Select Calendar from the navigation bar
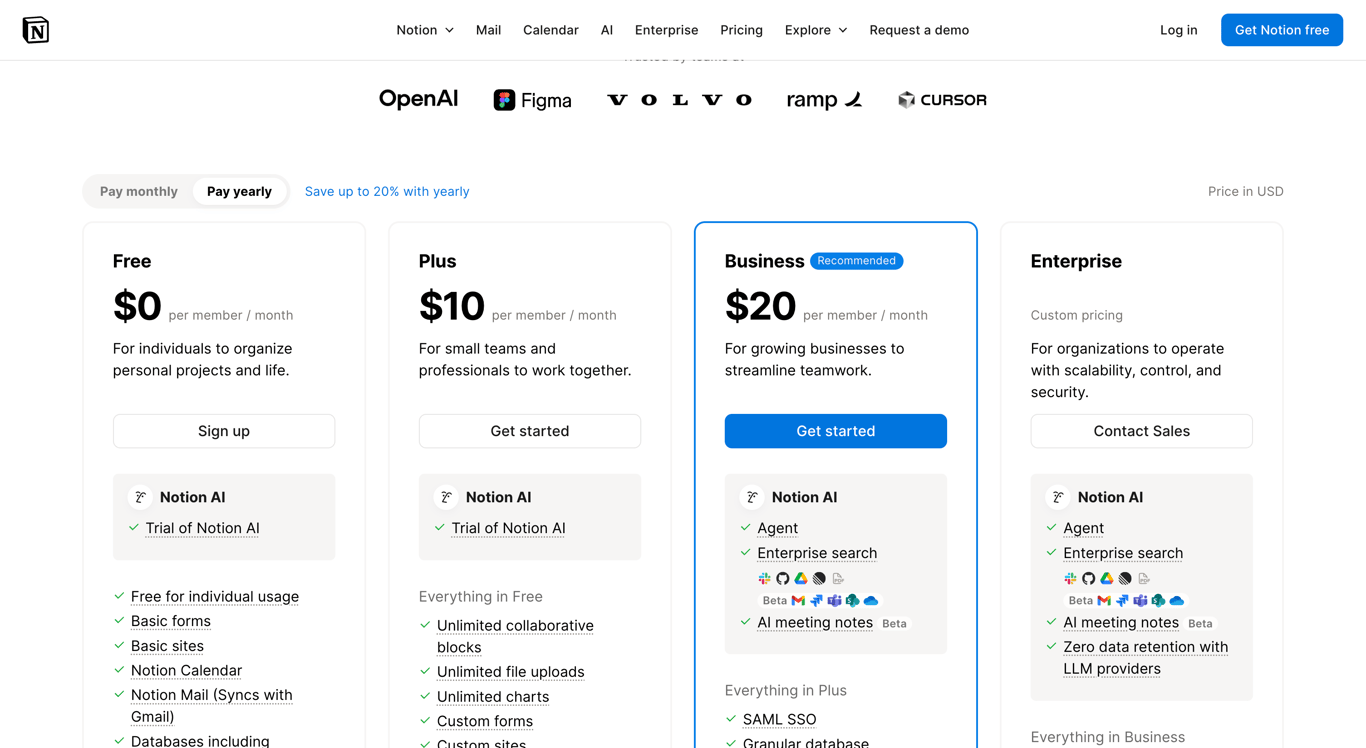This screenshot has width=1366, height=748. click(550, 30)
